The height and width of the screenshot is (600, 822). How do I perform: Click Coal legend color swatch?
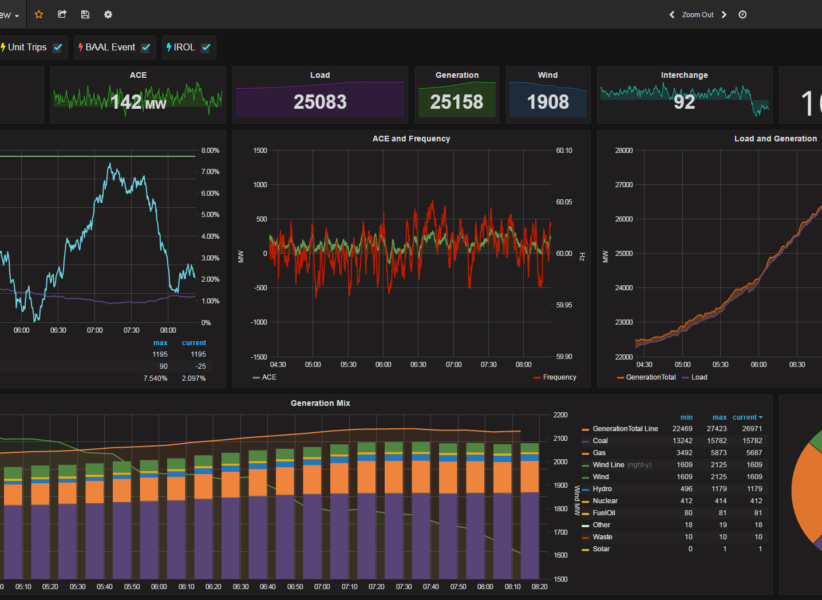pyautogui.click(x=586, y=441)
